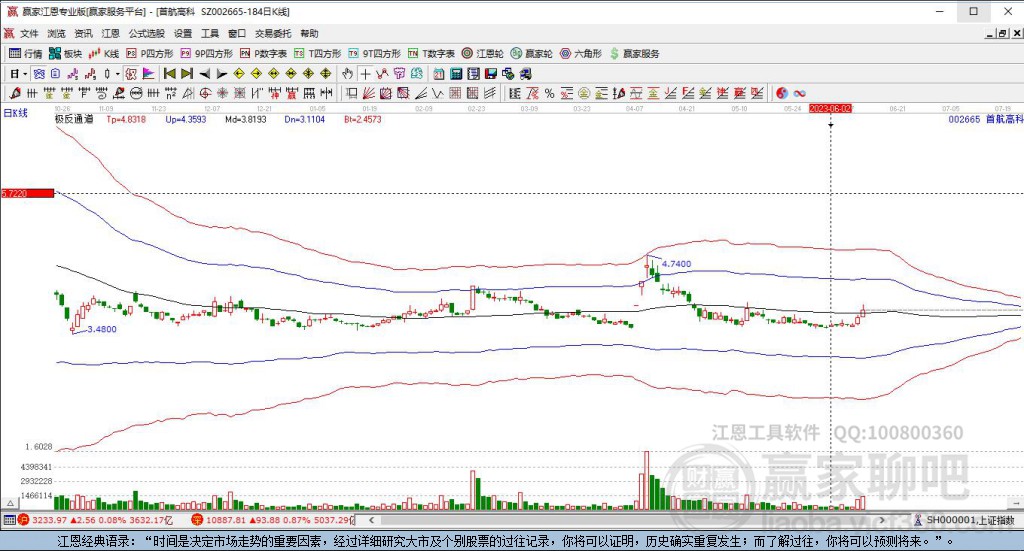Open the 帮助 menu

309,33
